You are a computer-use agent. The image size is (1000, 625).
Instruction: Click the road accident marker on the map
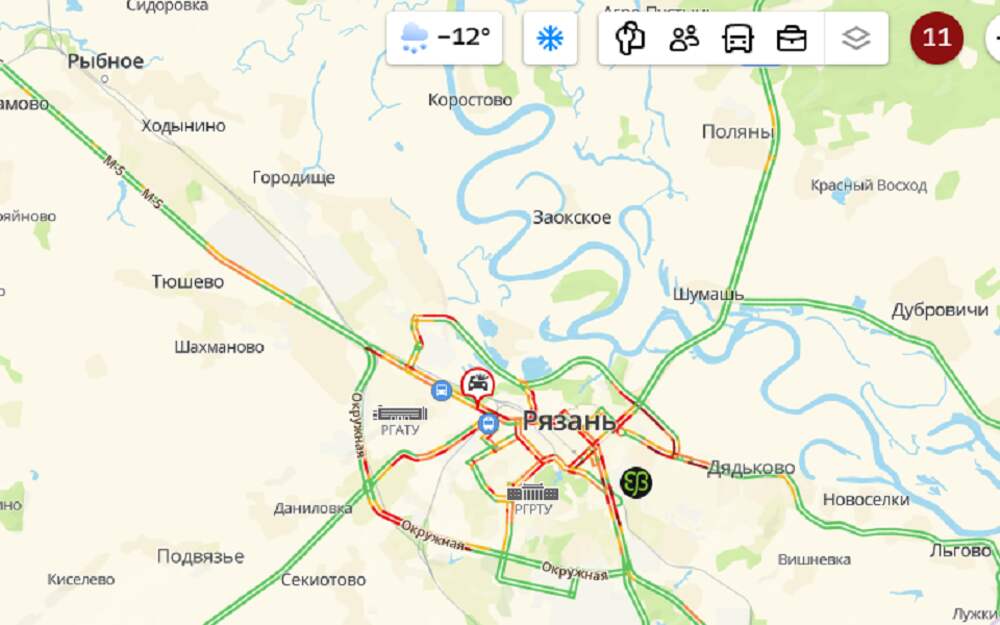(x=478, y=385)
